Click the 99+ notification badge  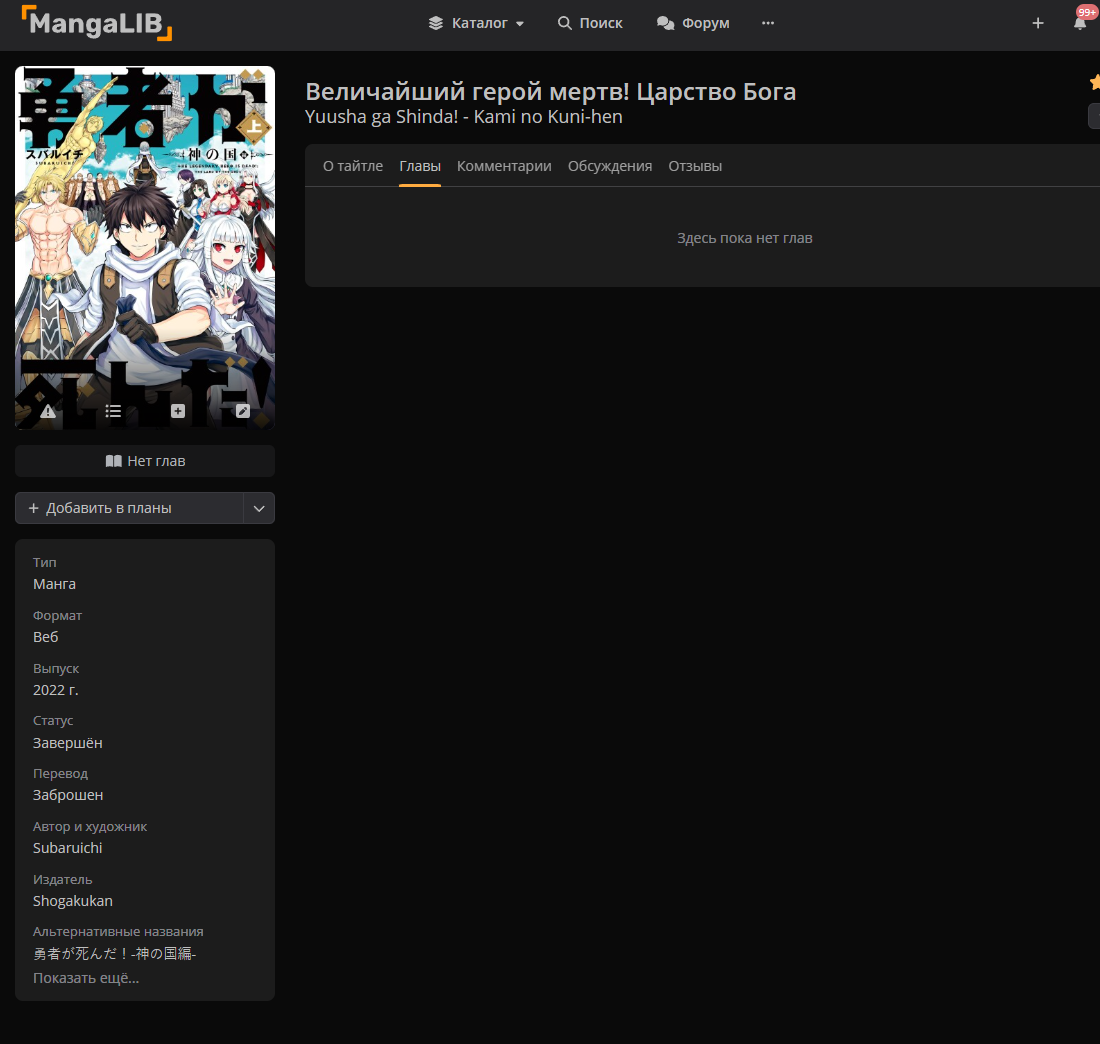coord(1087,12)
